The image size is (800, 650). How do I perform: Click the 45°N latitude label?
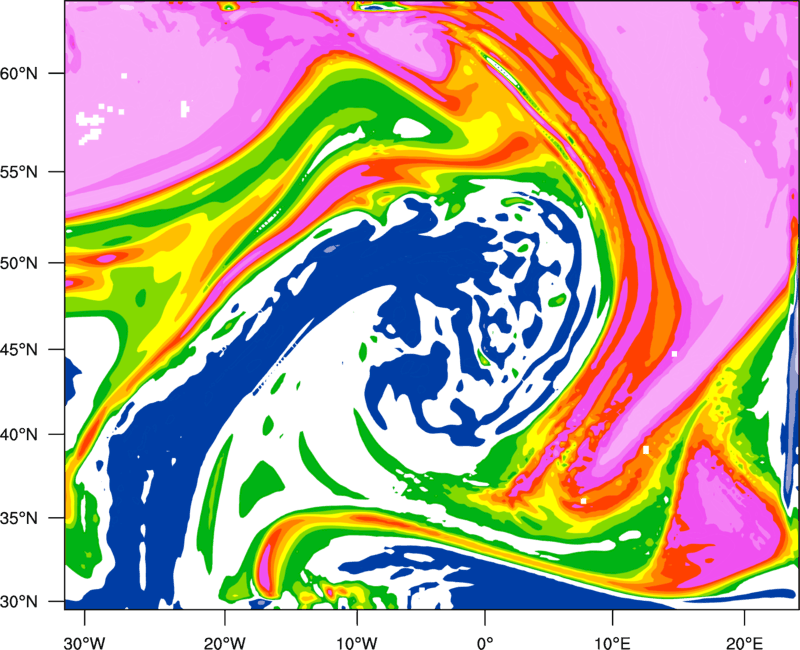[x=19, y=350]
